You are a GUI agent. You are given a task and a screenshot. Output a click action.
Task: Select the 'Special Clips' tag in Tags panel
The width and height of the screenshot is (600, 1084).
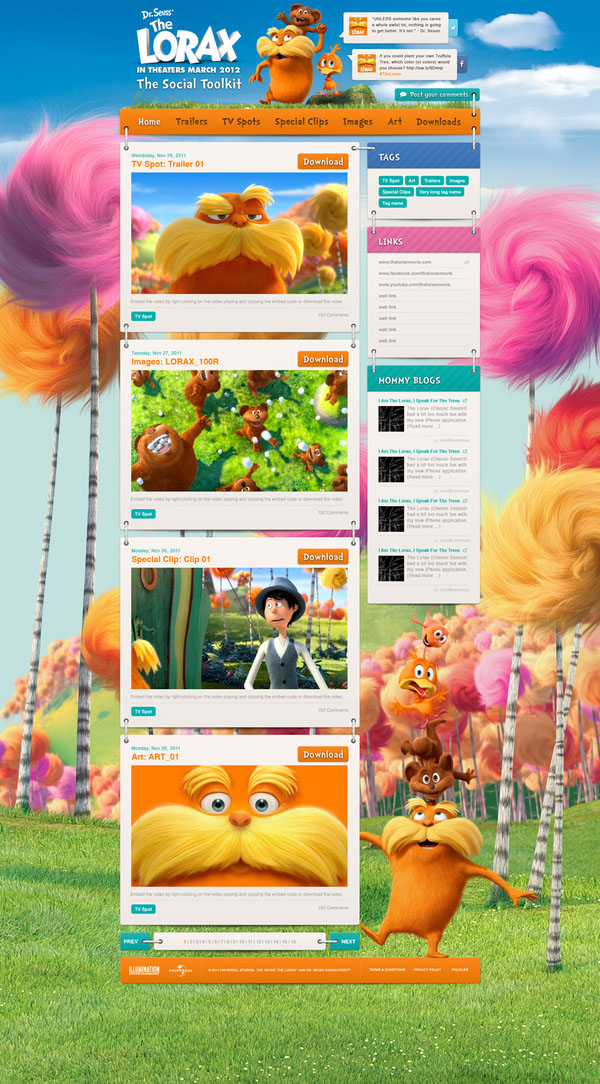click(x=396, y=191)
